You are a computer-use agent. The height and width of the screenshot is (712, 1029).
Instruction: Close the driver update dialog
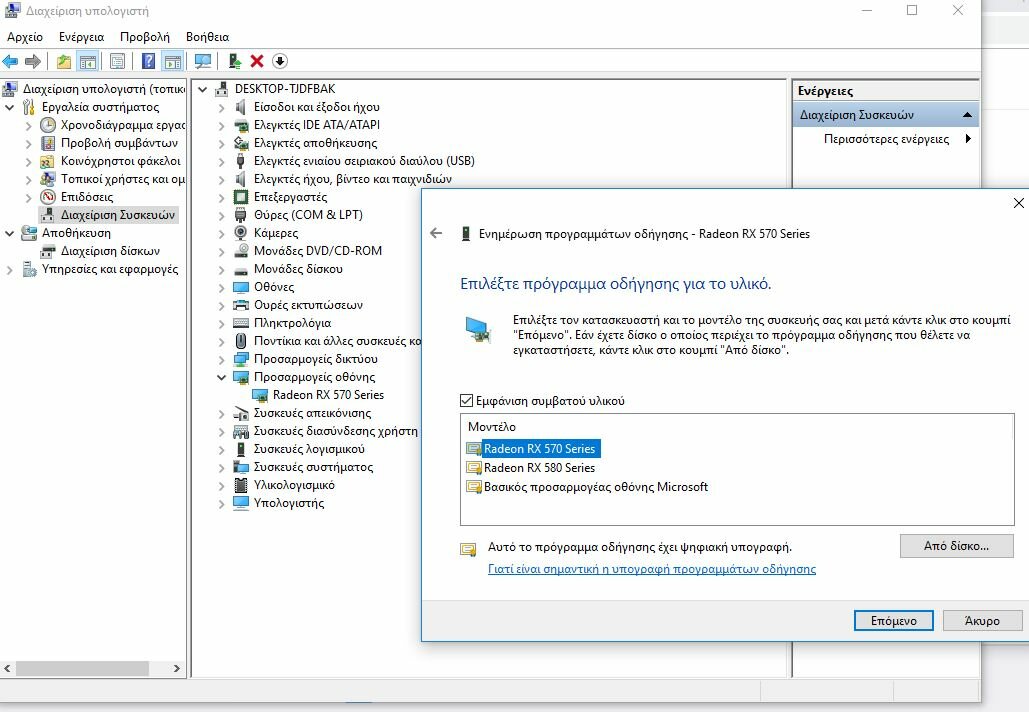click(x=1018, y=203)
